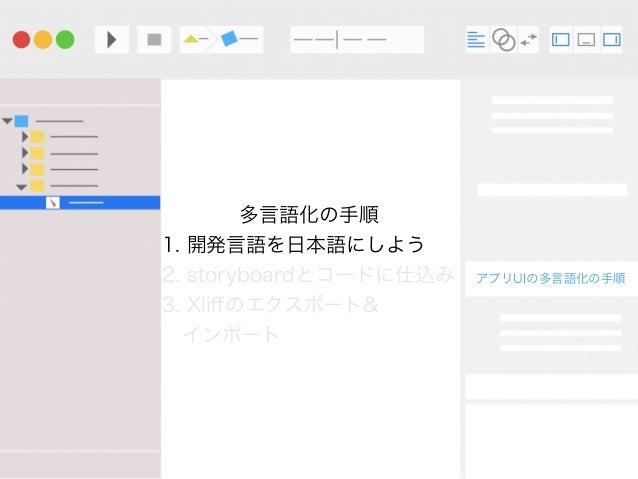This screenshot has width=638, height=479.
Task: Expand the third yellow folder
Action: click(x=25, y=168)
